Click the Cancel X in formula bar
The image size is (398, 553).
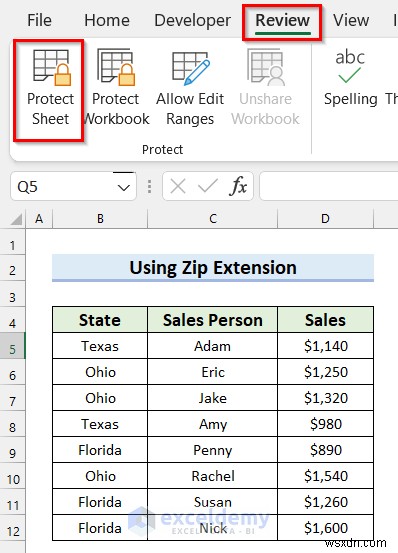[x=178, y=186]
